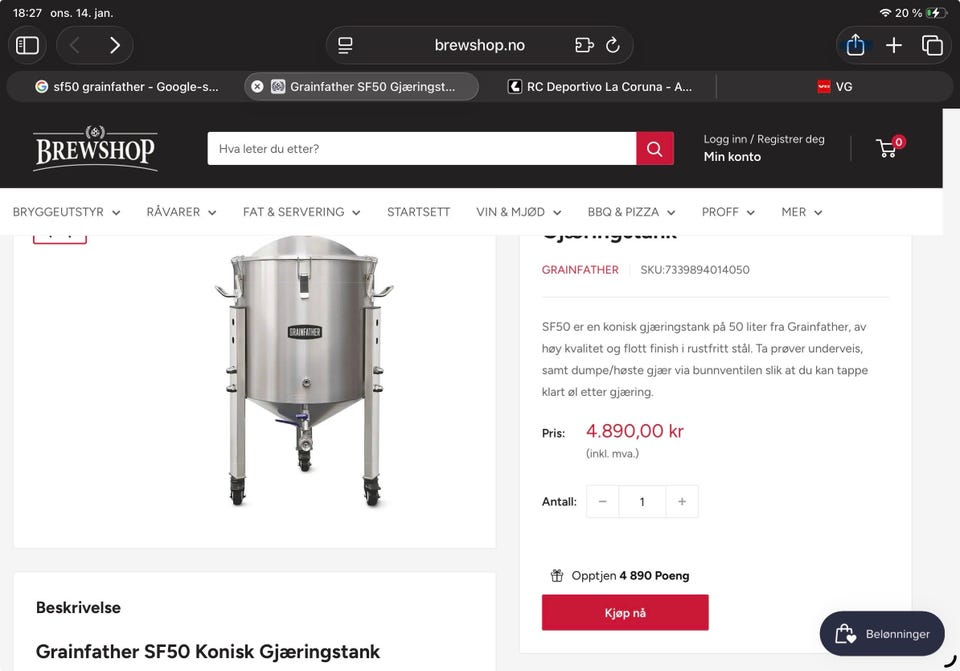Image resolution: width=960 pixels, height=671 pixels.
Task: Increase quantity with the plus stepper
Action: [682, 502]
